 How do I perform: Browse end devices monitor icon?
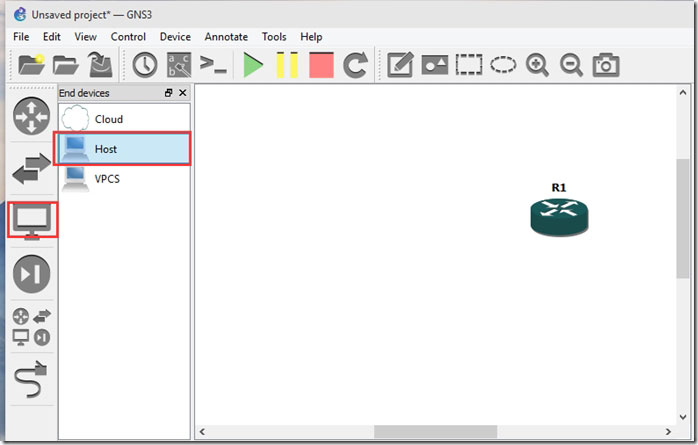[x=31, y=221]
